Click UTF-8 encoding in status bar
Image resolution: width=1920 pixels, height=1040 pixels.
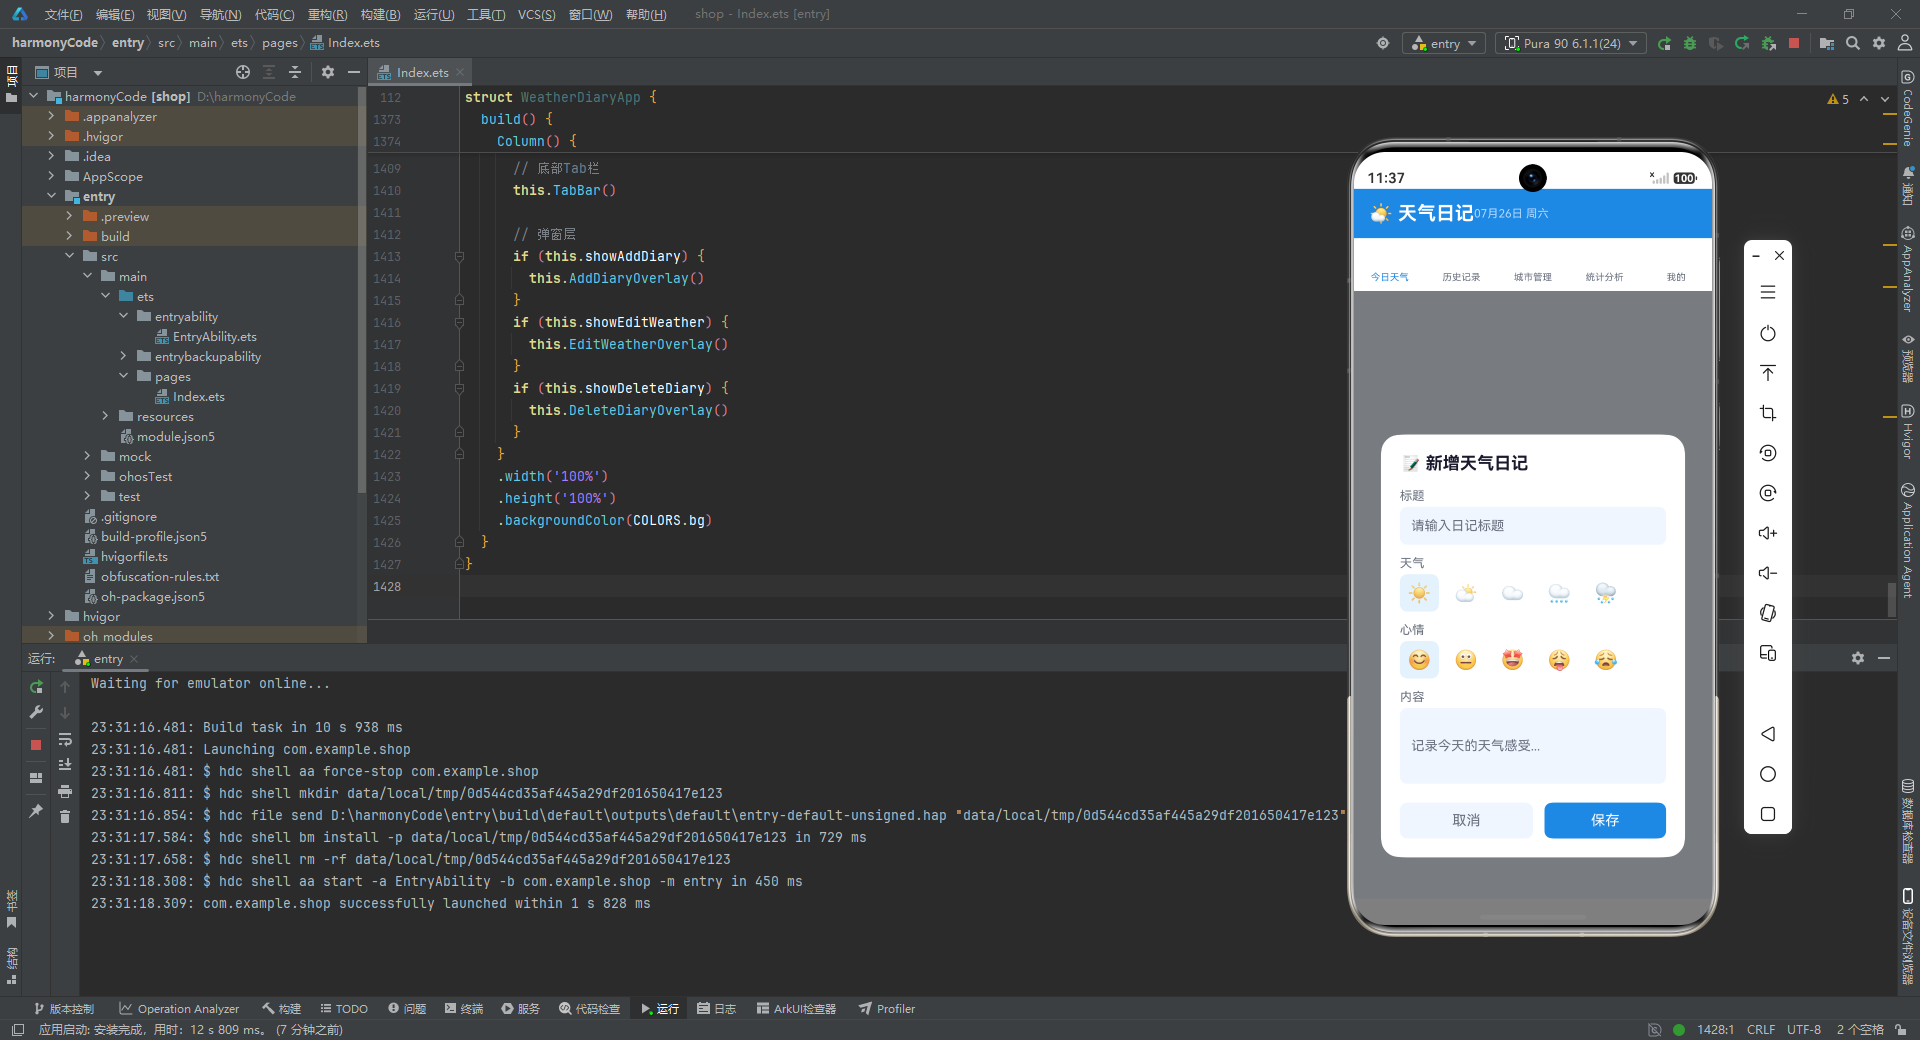[1804, 1029]
